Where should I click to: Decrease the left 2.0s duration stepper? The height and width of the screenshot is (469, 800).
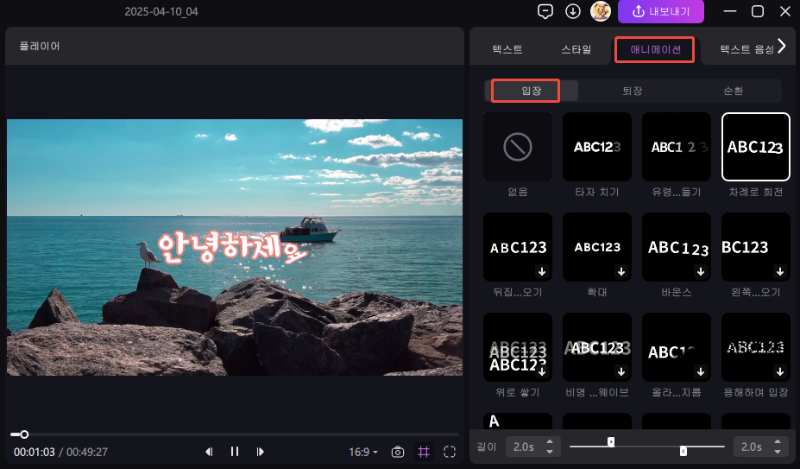[x=549, y=451]
